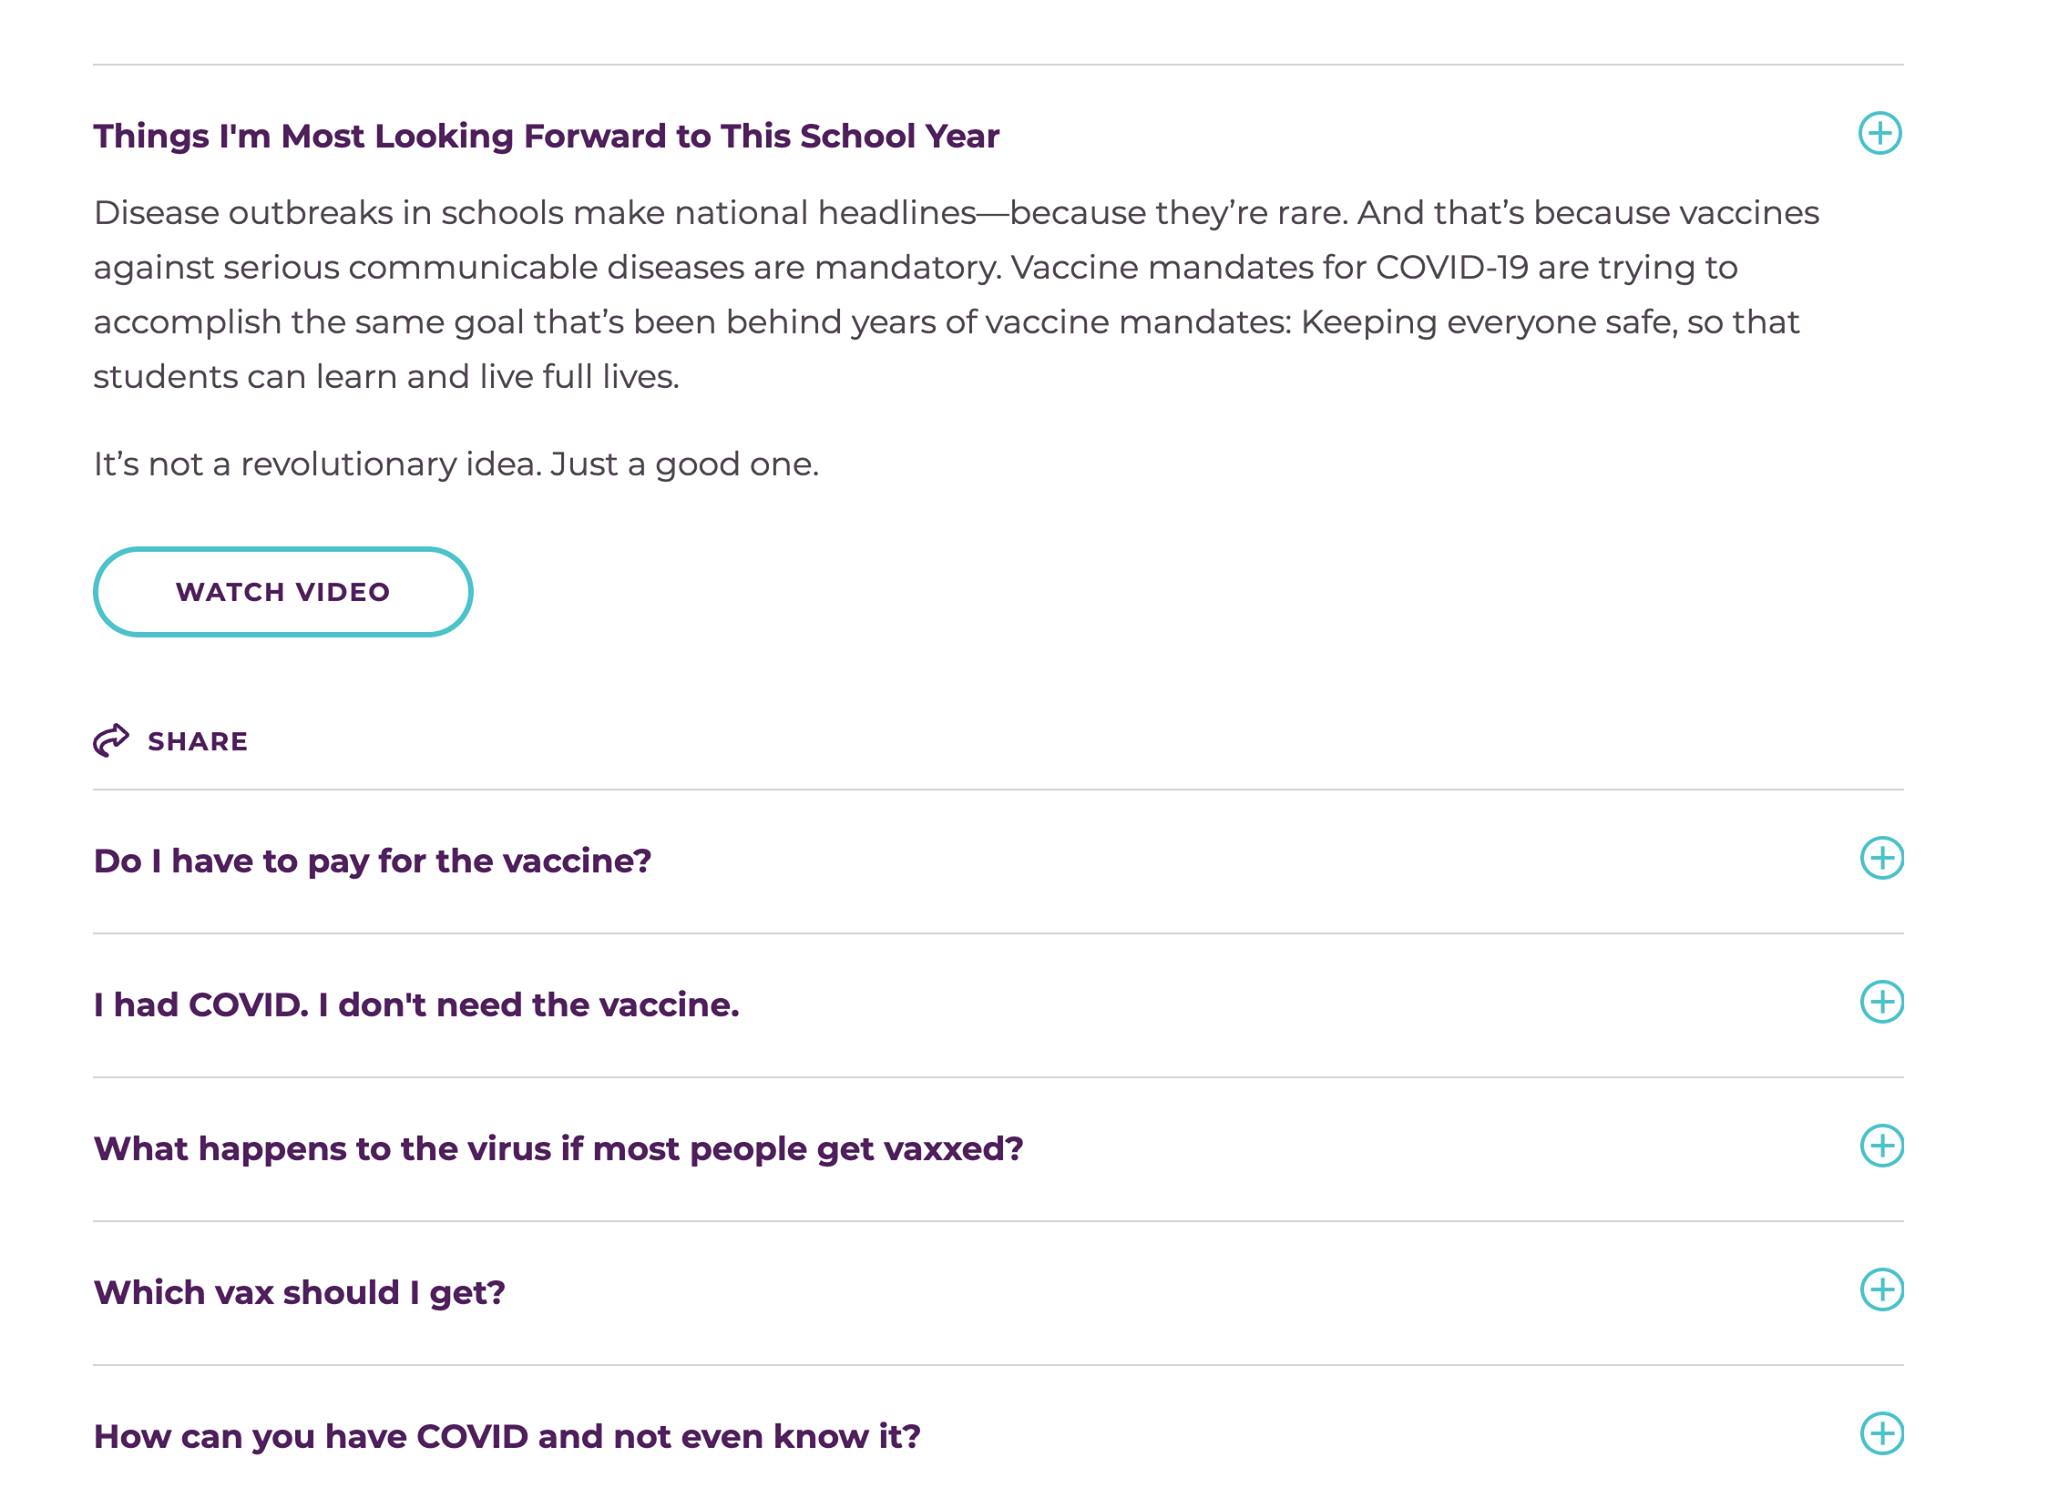
Task: Expand 'Do I have to pay' plus icon
Action: (1881, 858)
